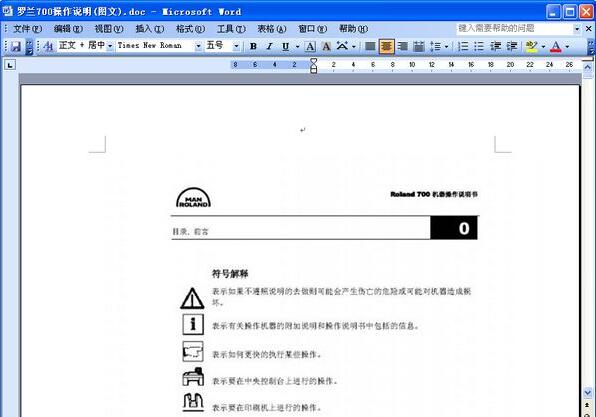Open the line spacing dropdown arrow
This screenshot has height=417, width=596.
[x=446, y=46]
